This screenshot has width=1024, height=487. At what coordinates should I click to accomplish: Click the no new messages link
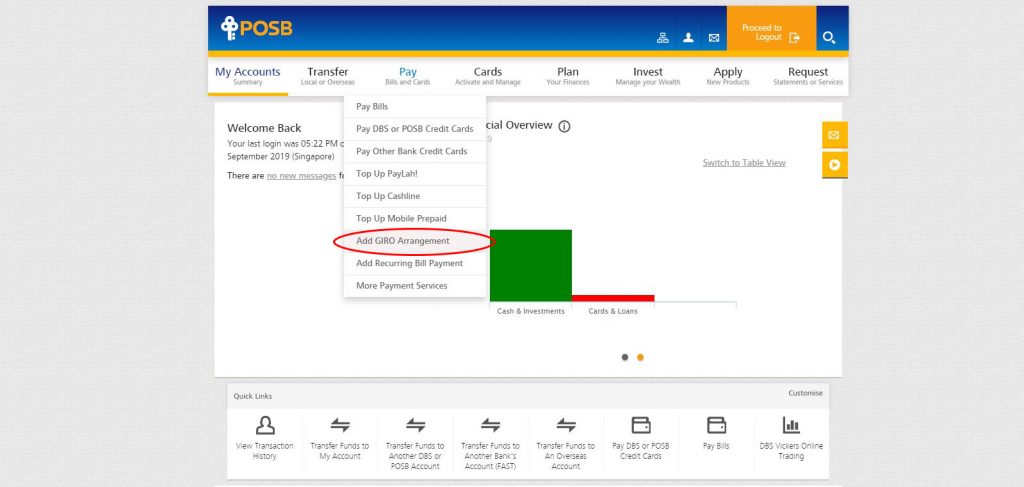pos(301,176)
